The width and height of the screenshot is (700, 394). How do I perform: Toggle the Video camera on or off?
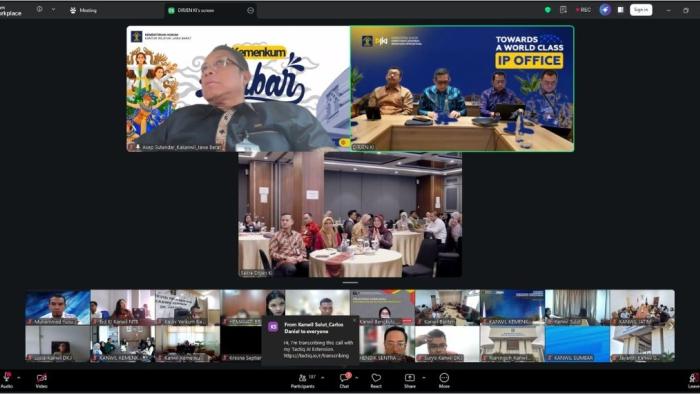42,380
